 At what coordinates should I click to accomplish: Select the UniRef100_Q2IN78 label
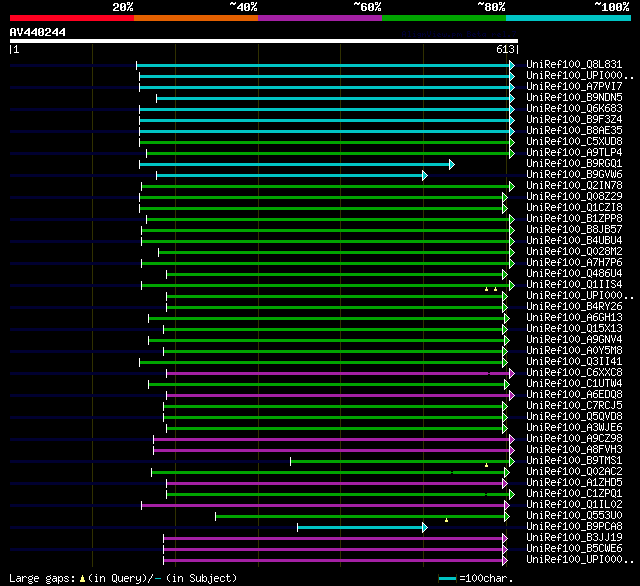574,185
